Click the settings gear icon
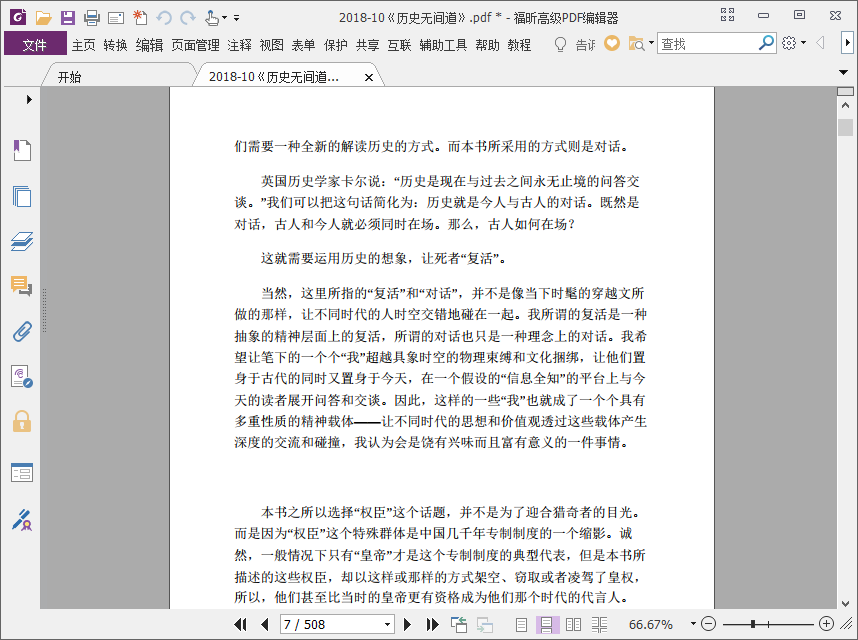This screenshot has width=858, height=640. pos(789,43)
